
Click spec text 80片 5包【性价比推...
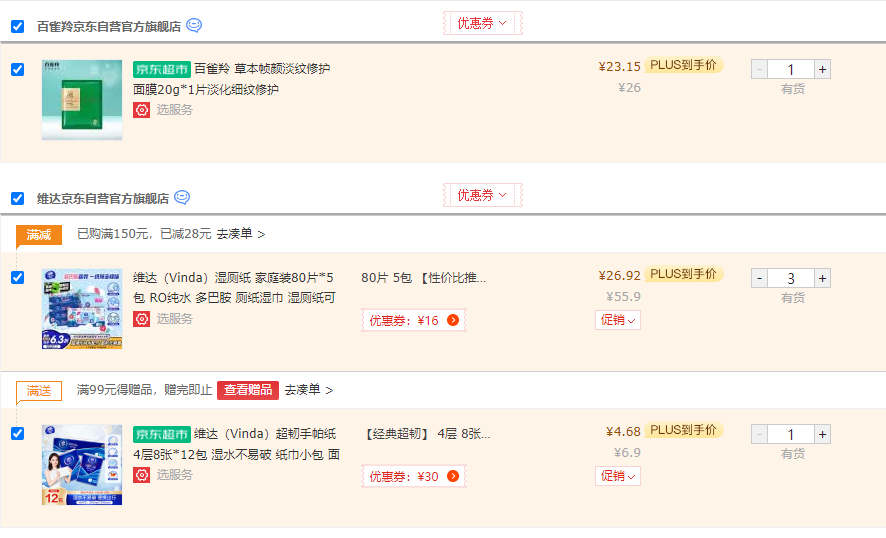point(423,278)
